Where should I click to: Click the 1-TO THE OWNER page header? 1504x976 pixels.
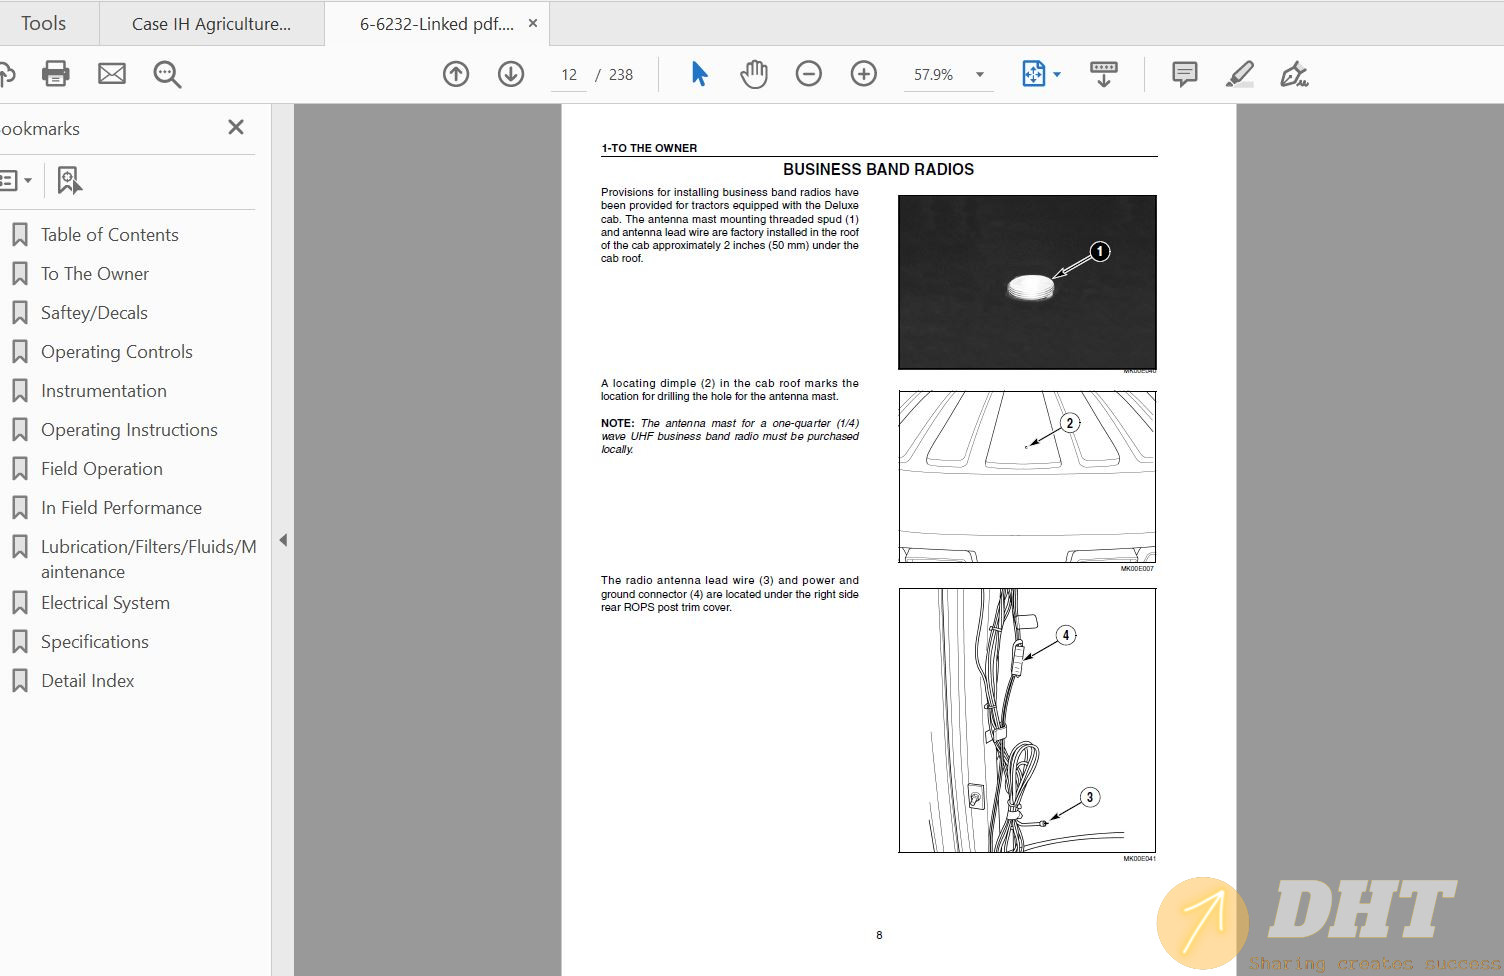click(649, 148)
